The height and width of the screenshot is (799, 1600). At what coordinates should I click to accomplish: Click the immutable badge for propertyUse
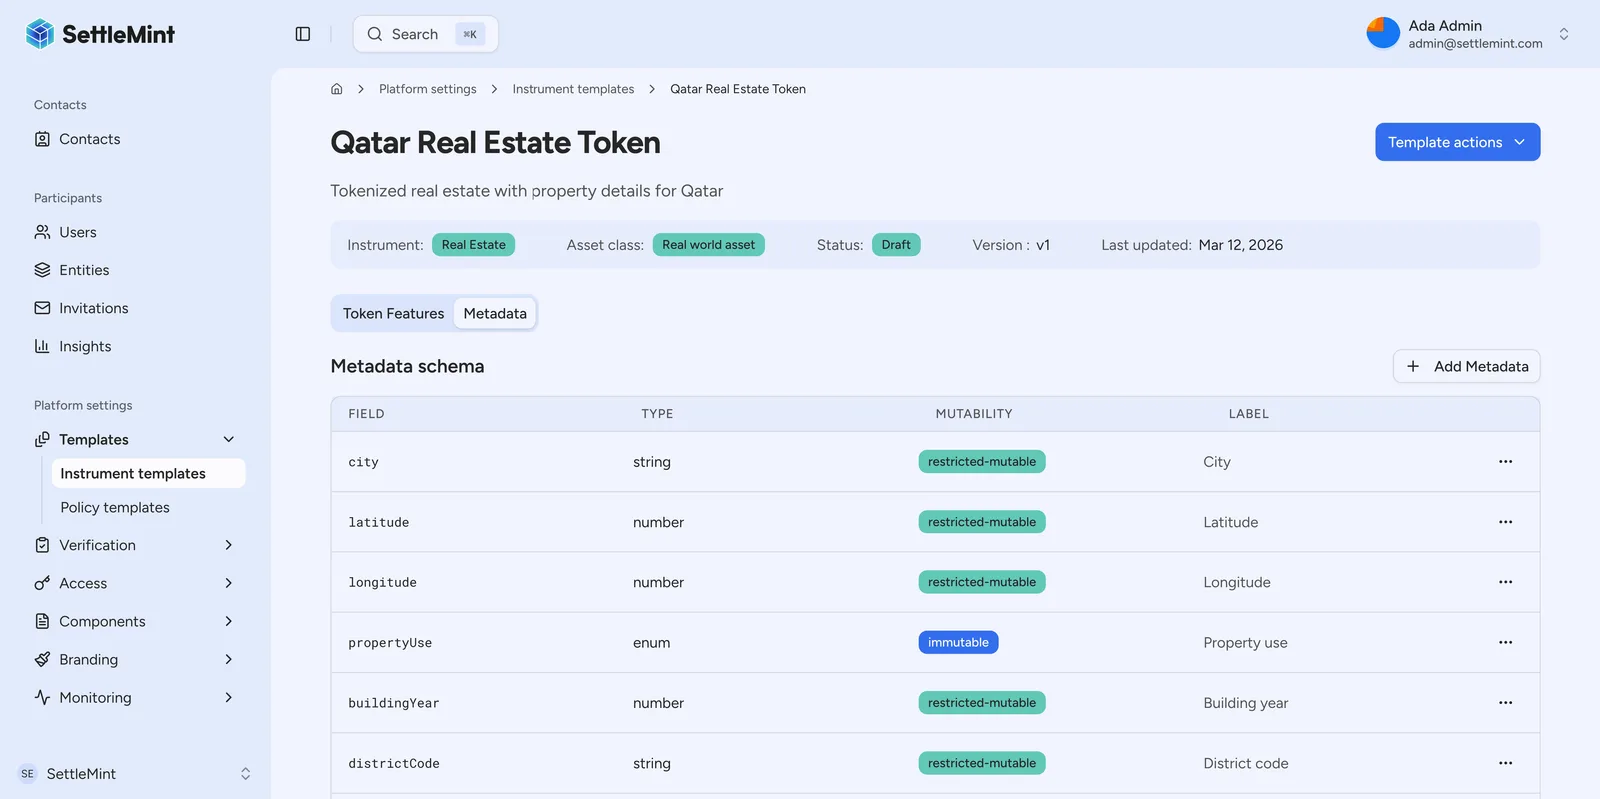tap(958, 642)
